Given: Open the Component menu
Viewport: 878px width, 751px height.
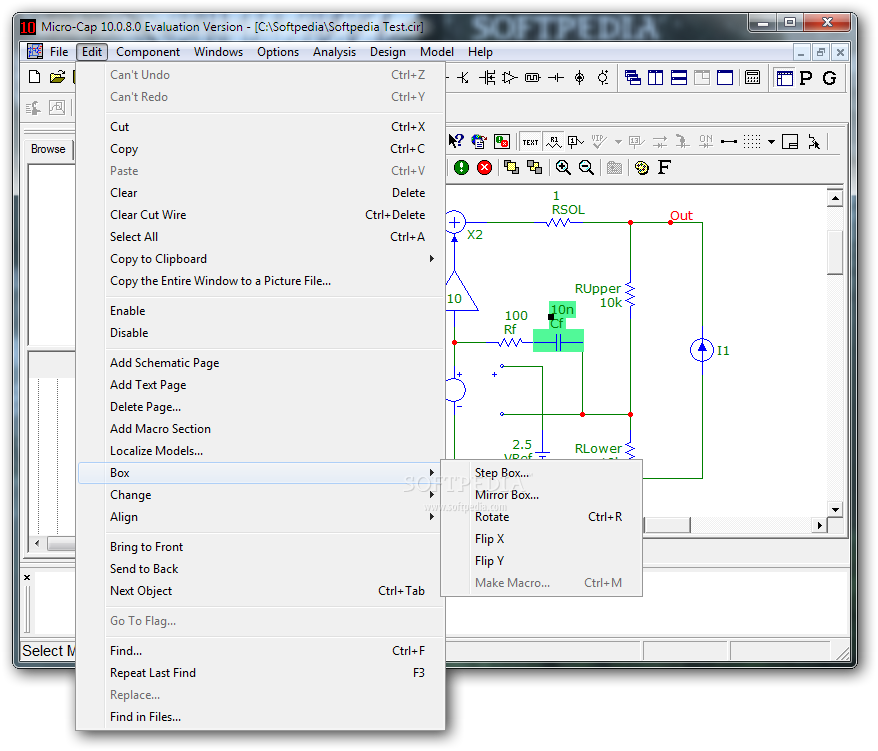Looking at the screenshot, I should 148,52.
